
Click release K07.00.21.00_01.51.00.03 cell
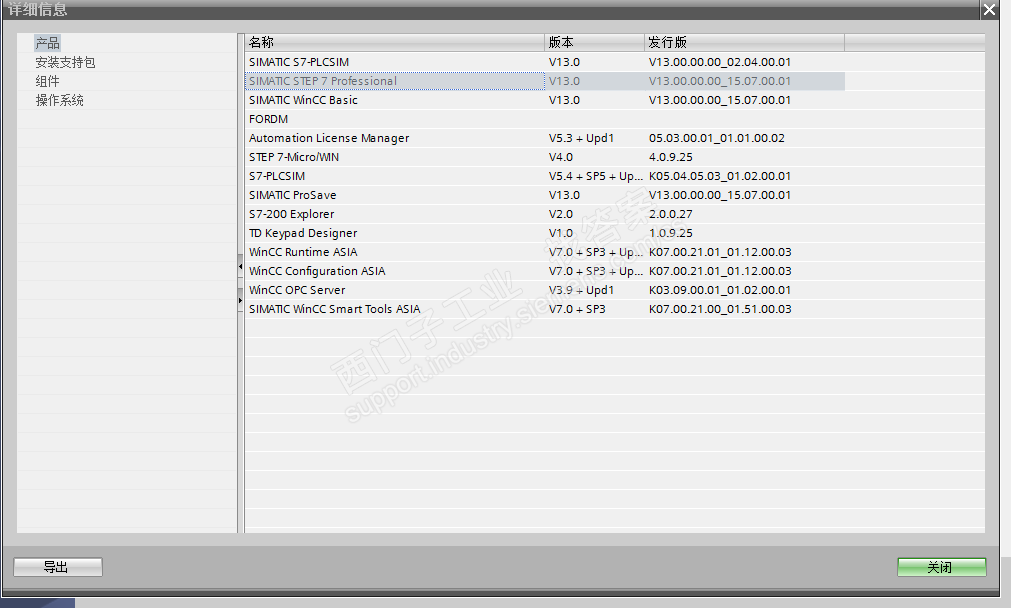click(x=720, y=309)
